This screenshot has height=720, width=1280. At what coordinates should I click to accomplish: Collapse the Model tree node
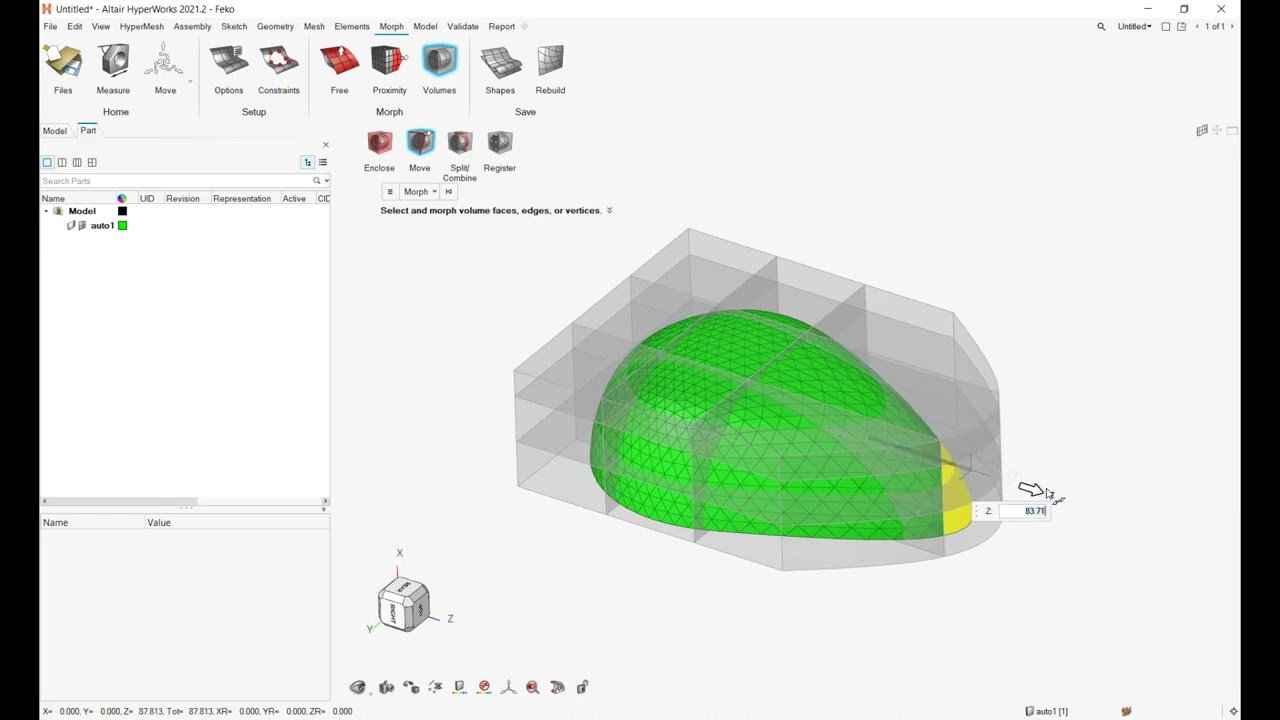[45, 212]
